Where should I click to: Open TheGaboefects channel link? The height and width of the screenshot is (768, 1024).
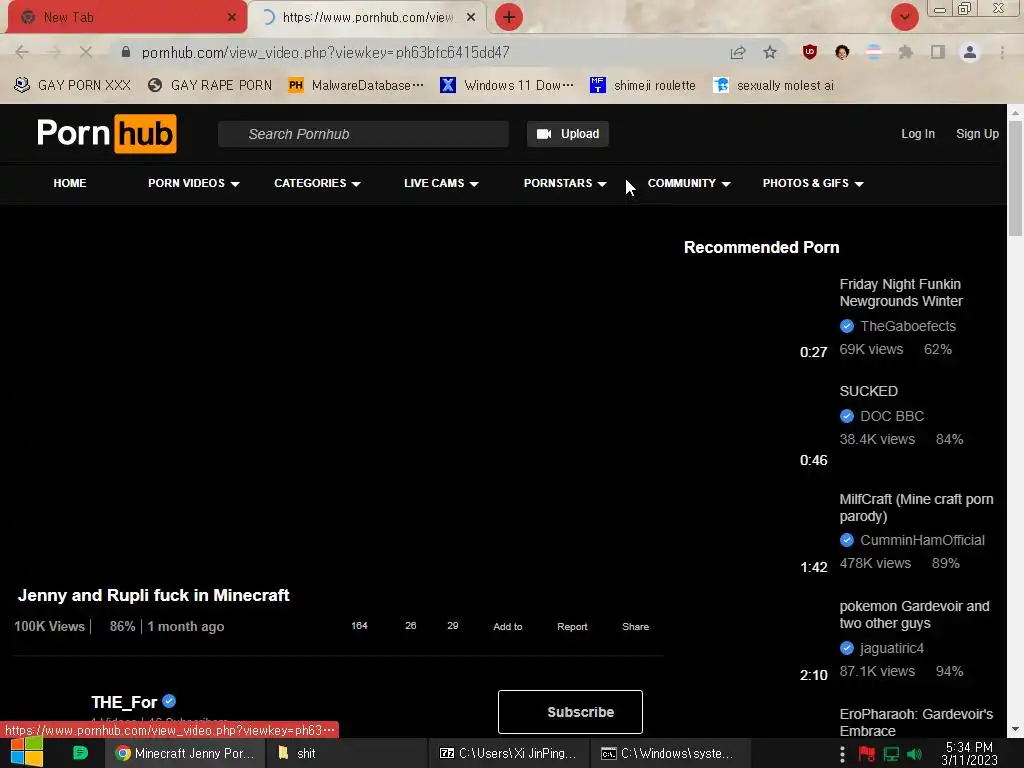907,326
